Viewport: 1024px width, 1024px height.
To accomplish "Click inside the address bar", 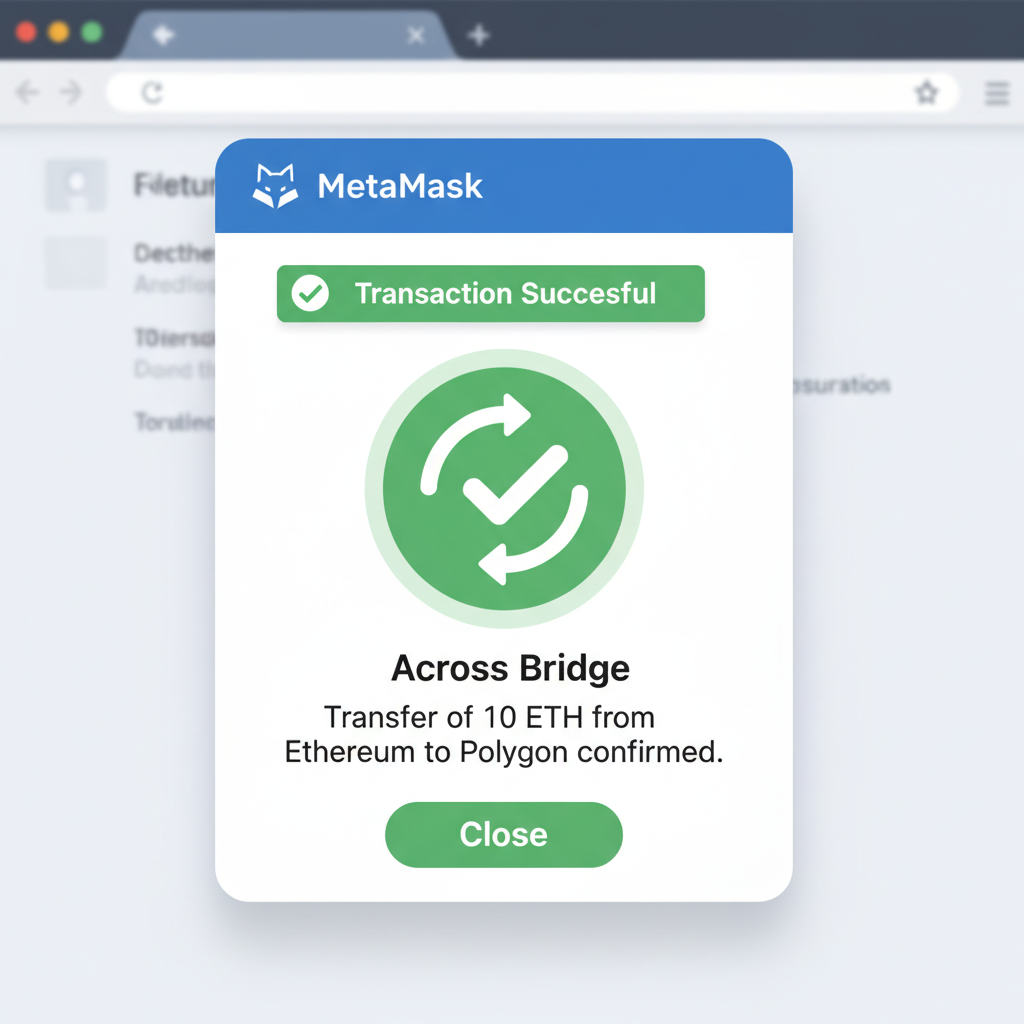I will [x=500, y=92].
